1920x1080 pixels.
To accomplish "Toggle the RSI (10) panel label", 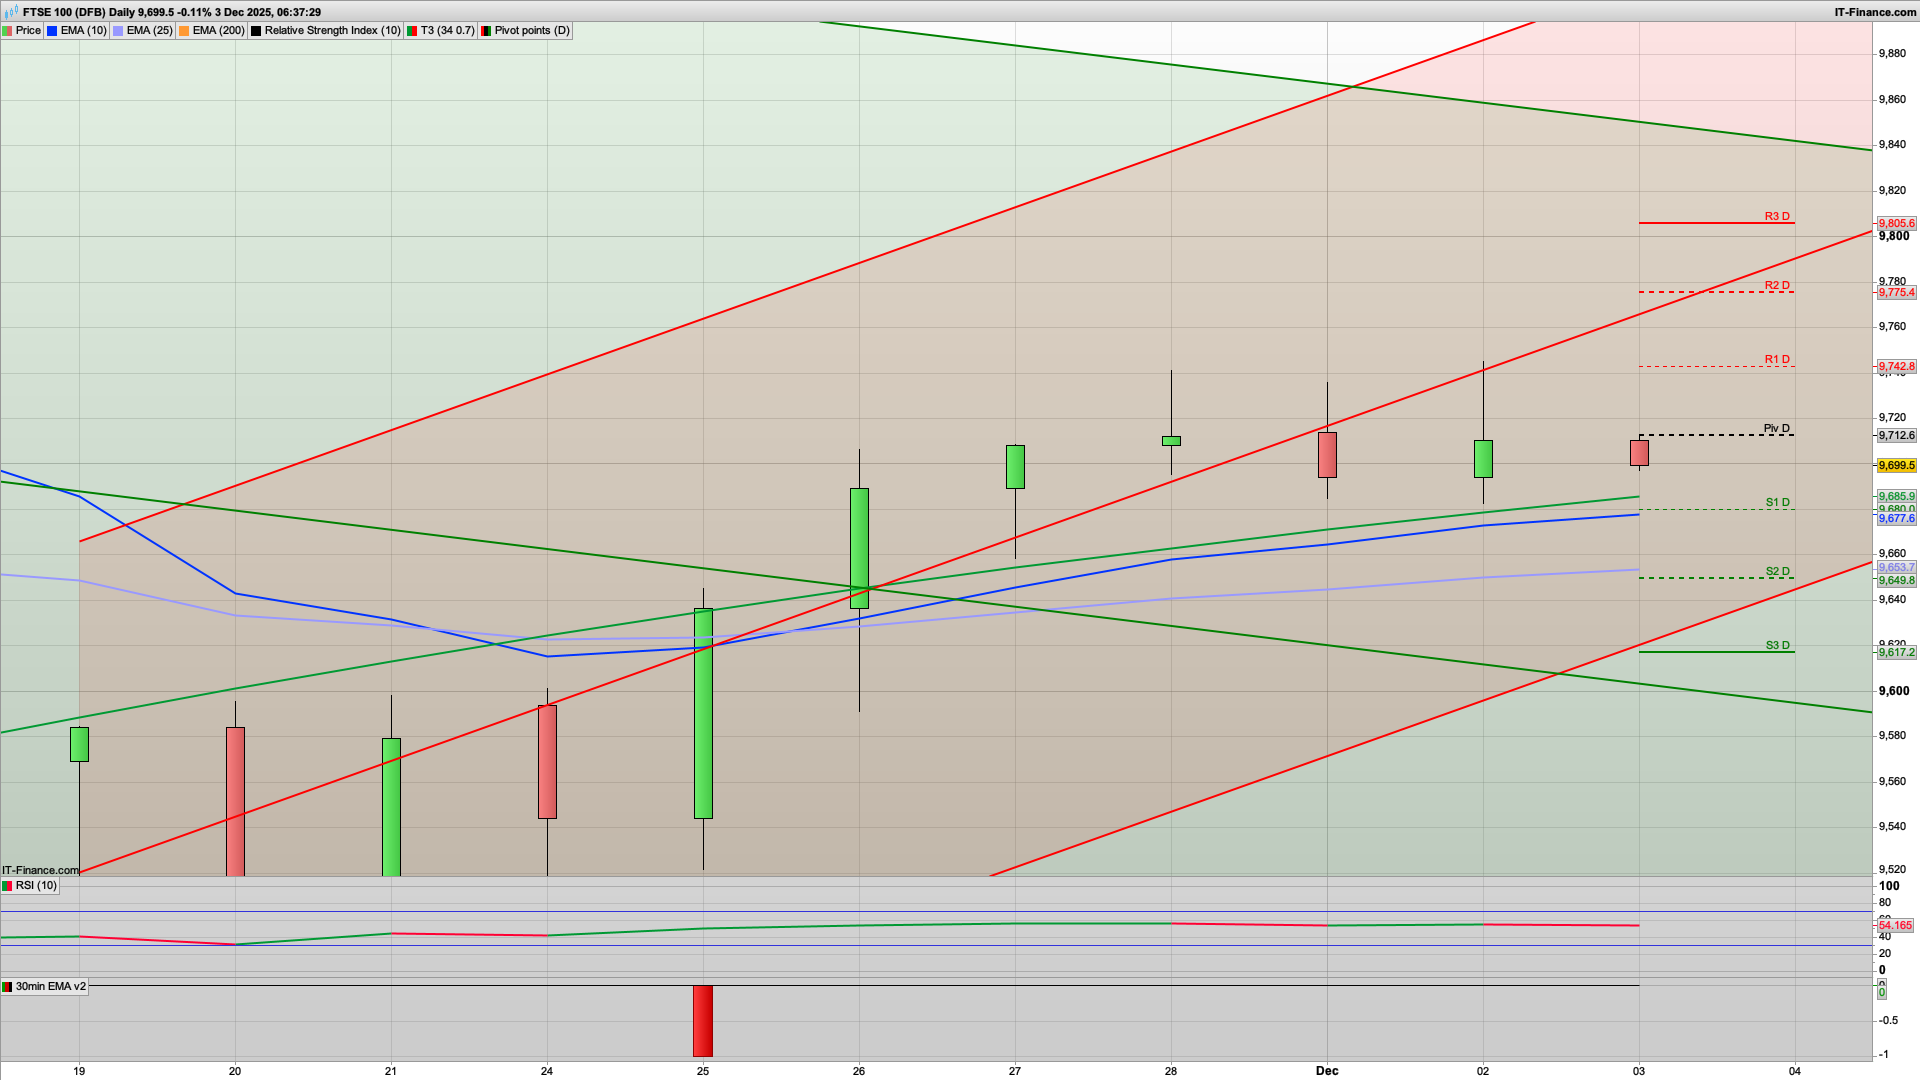I will click(37, 885).
